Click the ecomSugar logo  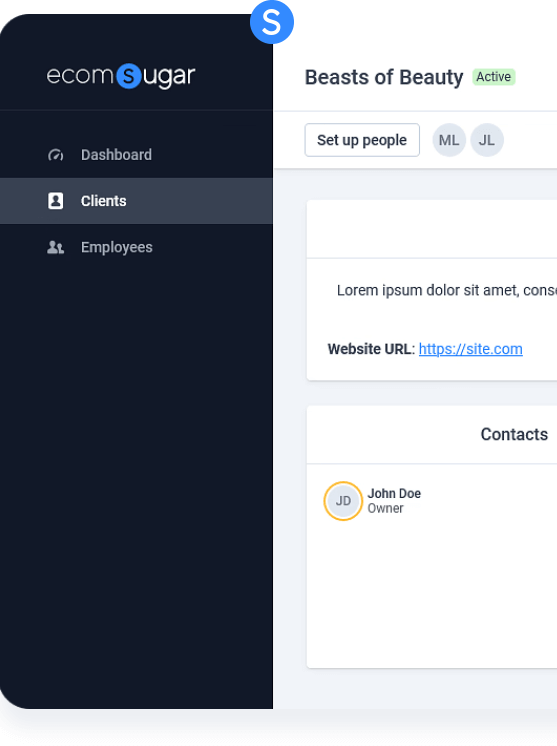point(121,76)
